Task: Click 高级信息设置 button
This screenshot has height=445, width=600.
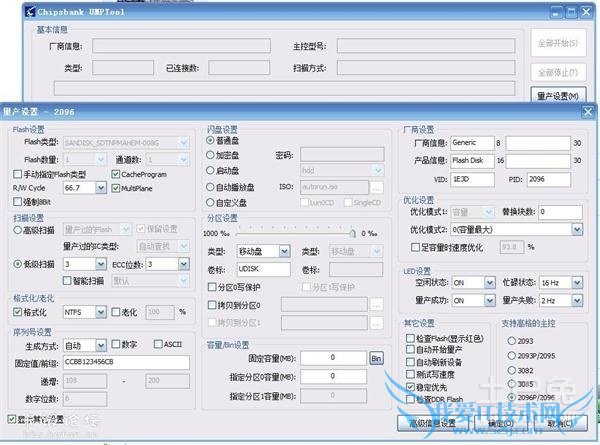Action: (433, 423)
